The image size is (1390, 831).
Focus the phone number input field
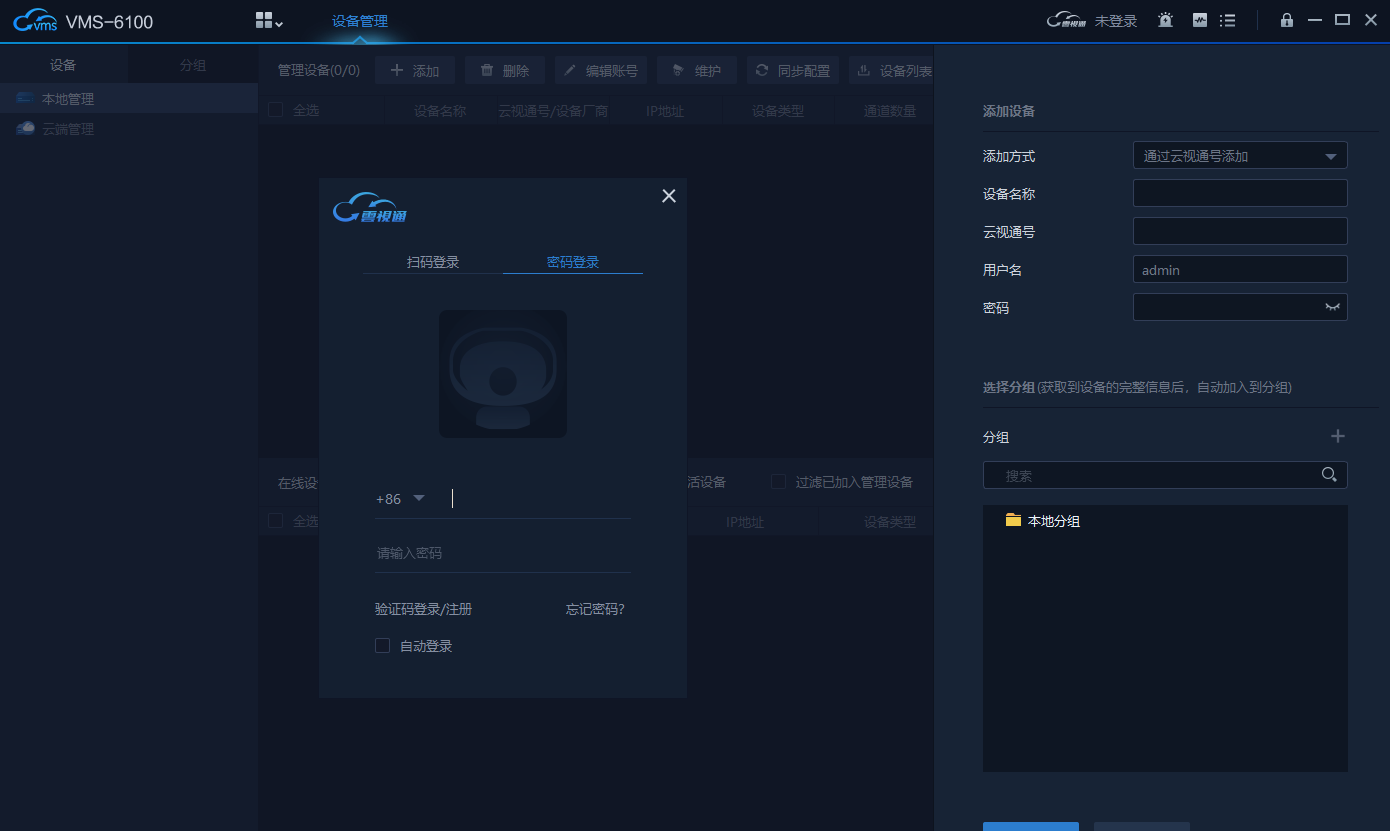tap(540, 498)
